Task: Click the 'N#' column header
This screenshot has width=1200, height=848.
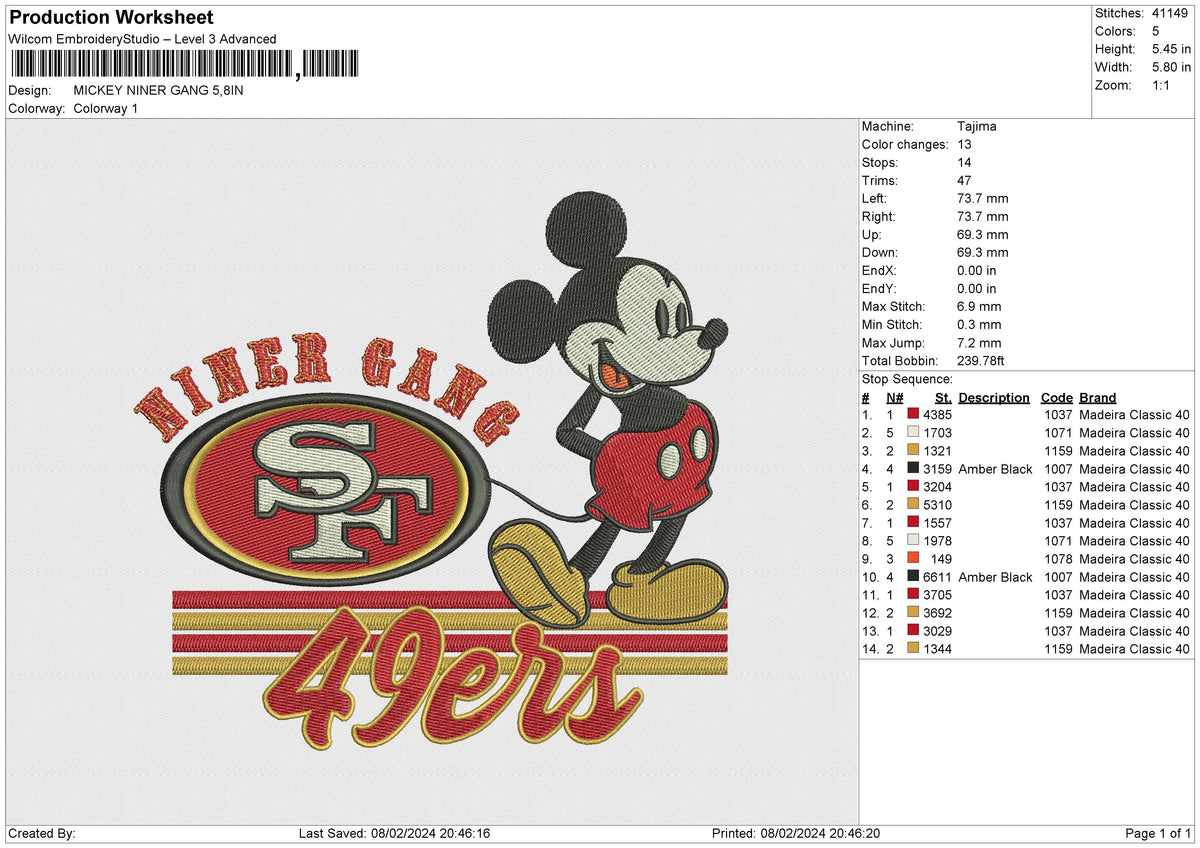Action: (895, 397)
